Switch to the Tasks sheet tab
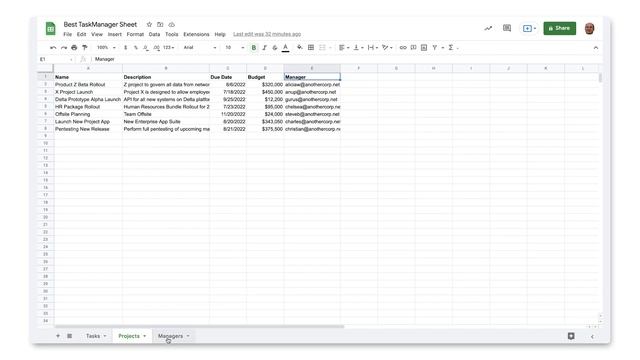The width and height of the screenshot is (640, 360). tap(96, 336)
